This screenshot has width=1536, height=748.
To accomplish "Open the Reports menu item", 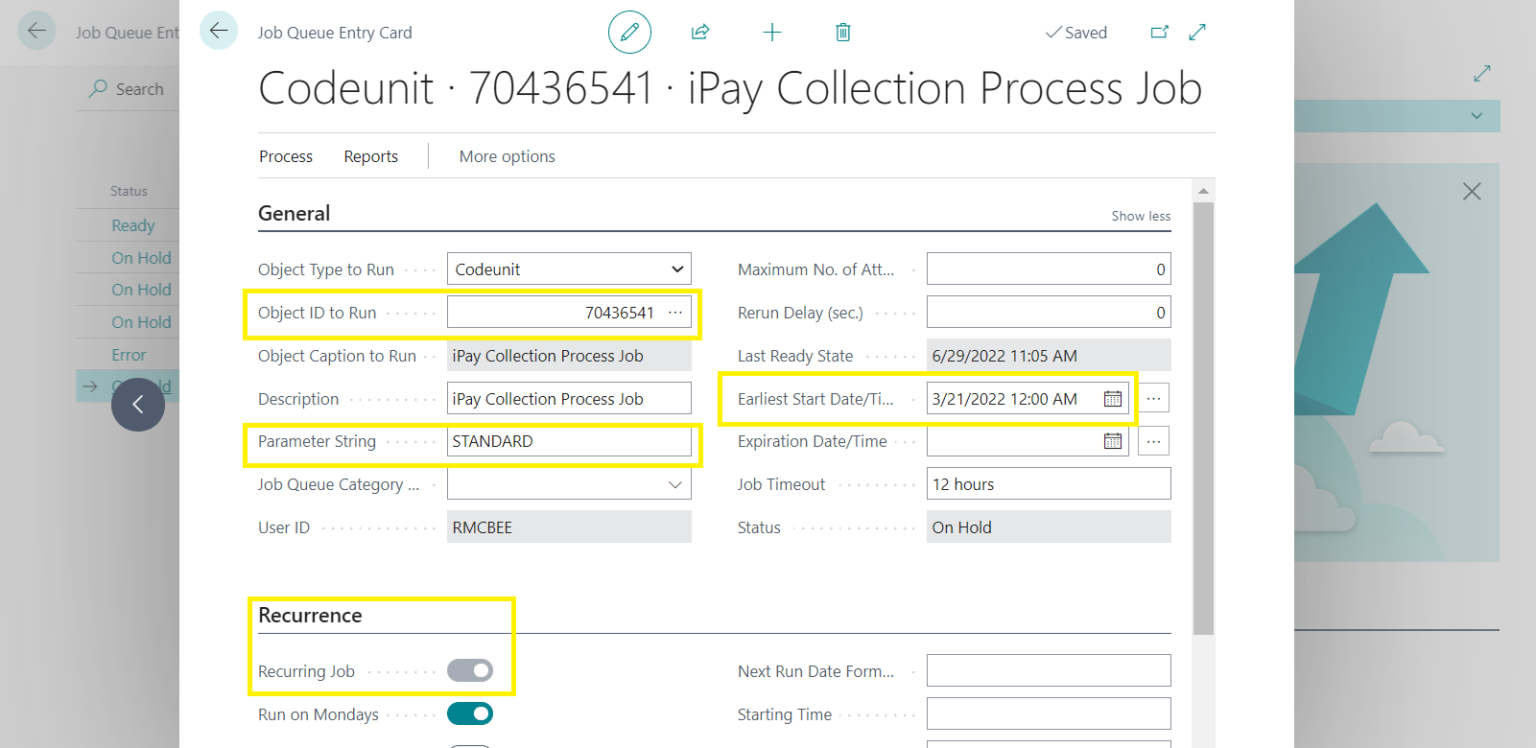I will (370, 156).
